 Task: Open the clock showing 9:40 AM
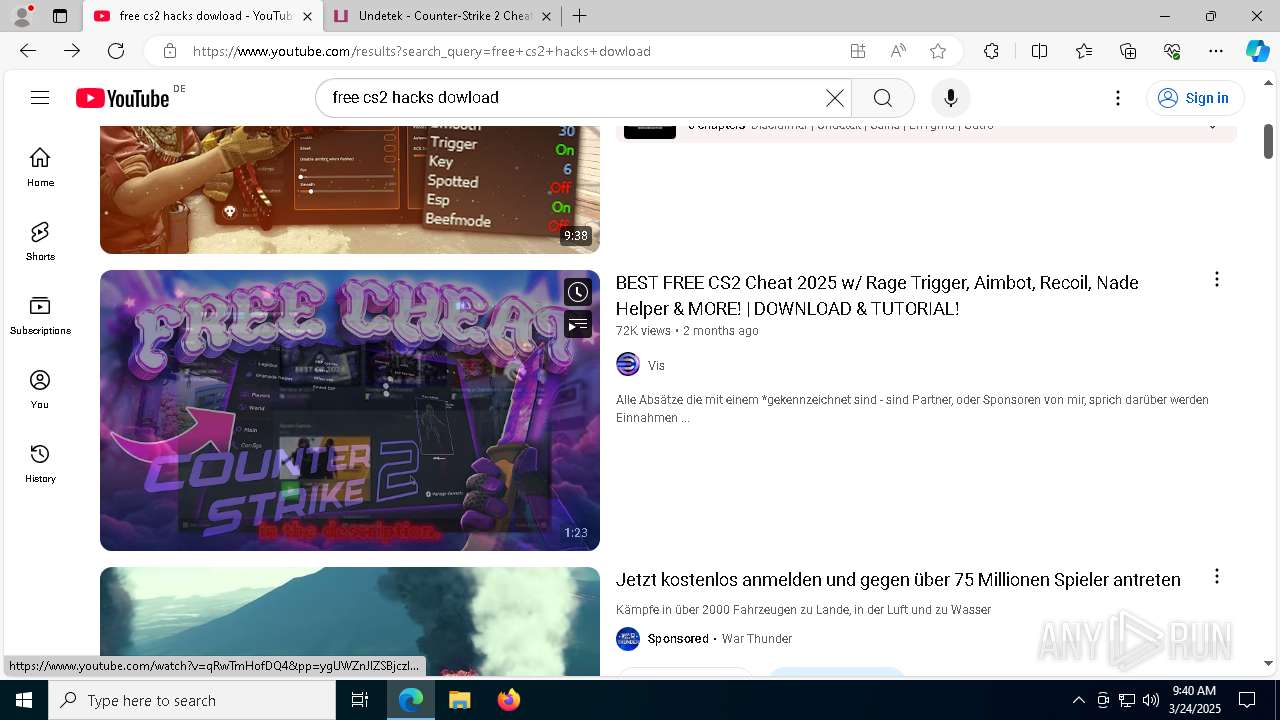1196,700
